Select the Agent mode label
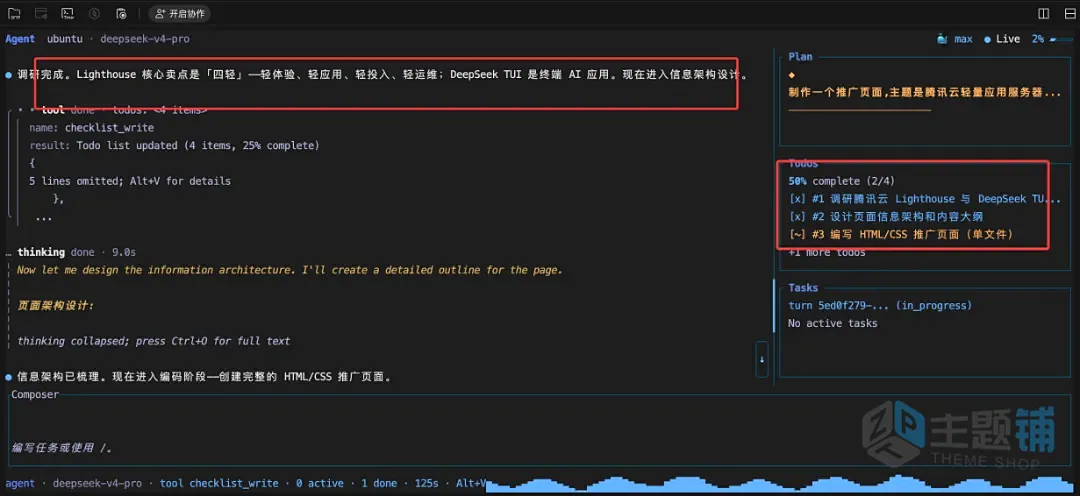 pos(20,39)
